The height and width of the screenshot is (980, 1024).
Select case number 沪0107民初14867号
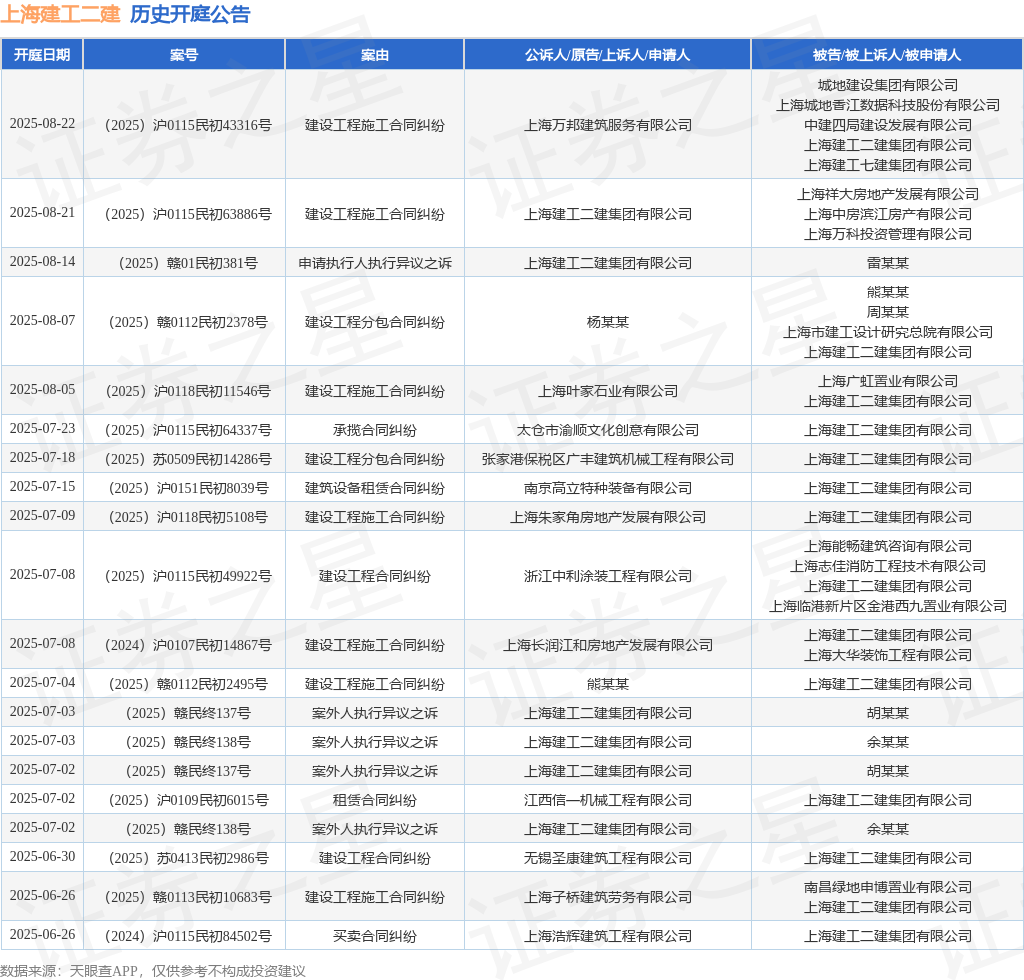coord(188,645)
